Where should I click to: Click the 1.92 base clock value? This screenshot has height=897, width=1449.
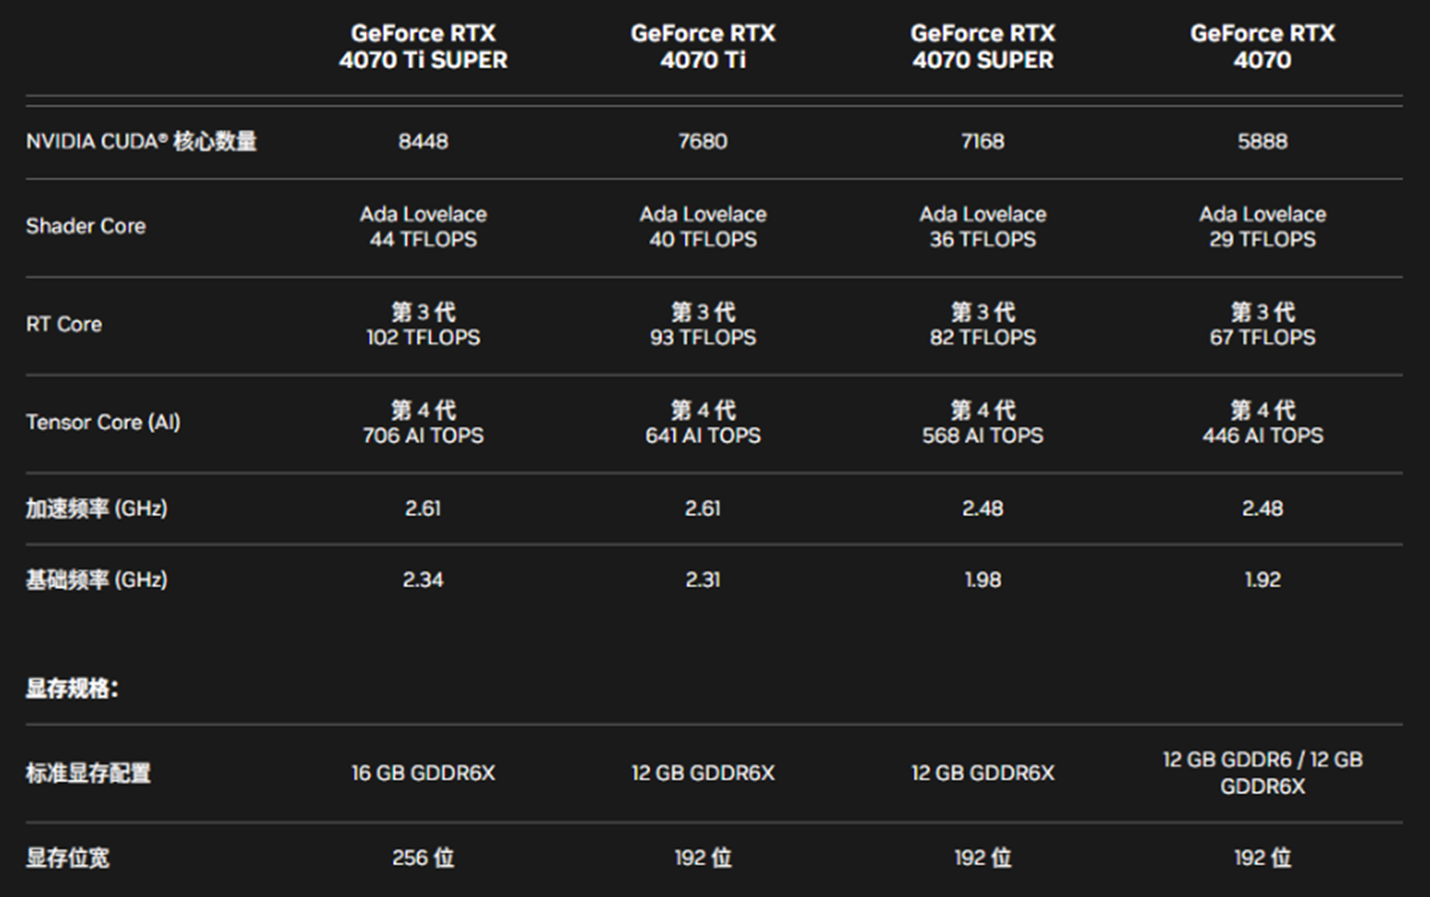pyautogui.click(x=1263, y=579)
